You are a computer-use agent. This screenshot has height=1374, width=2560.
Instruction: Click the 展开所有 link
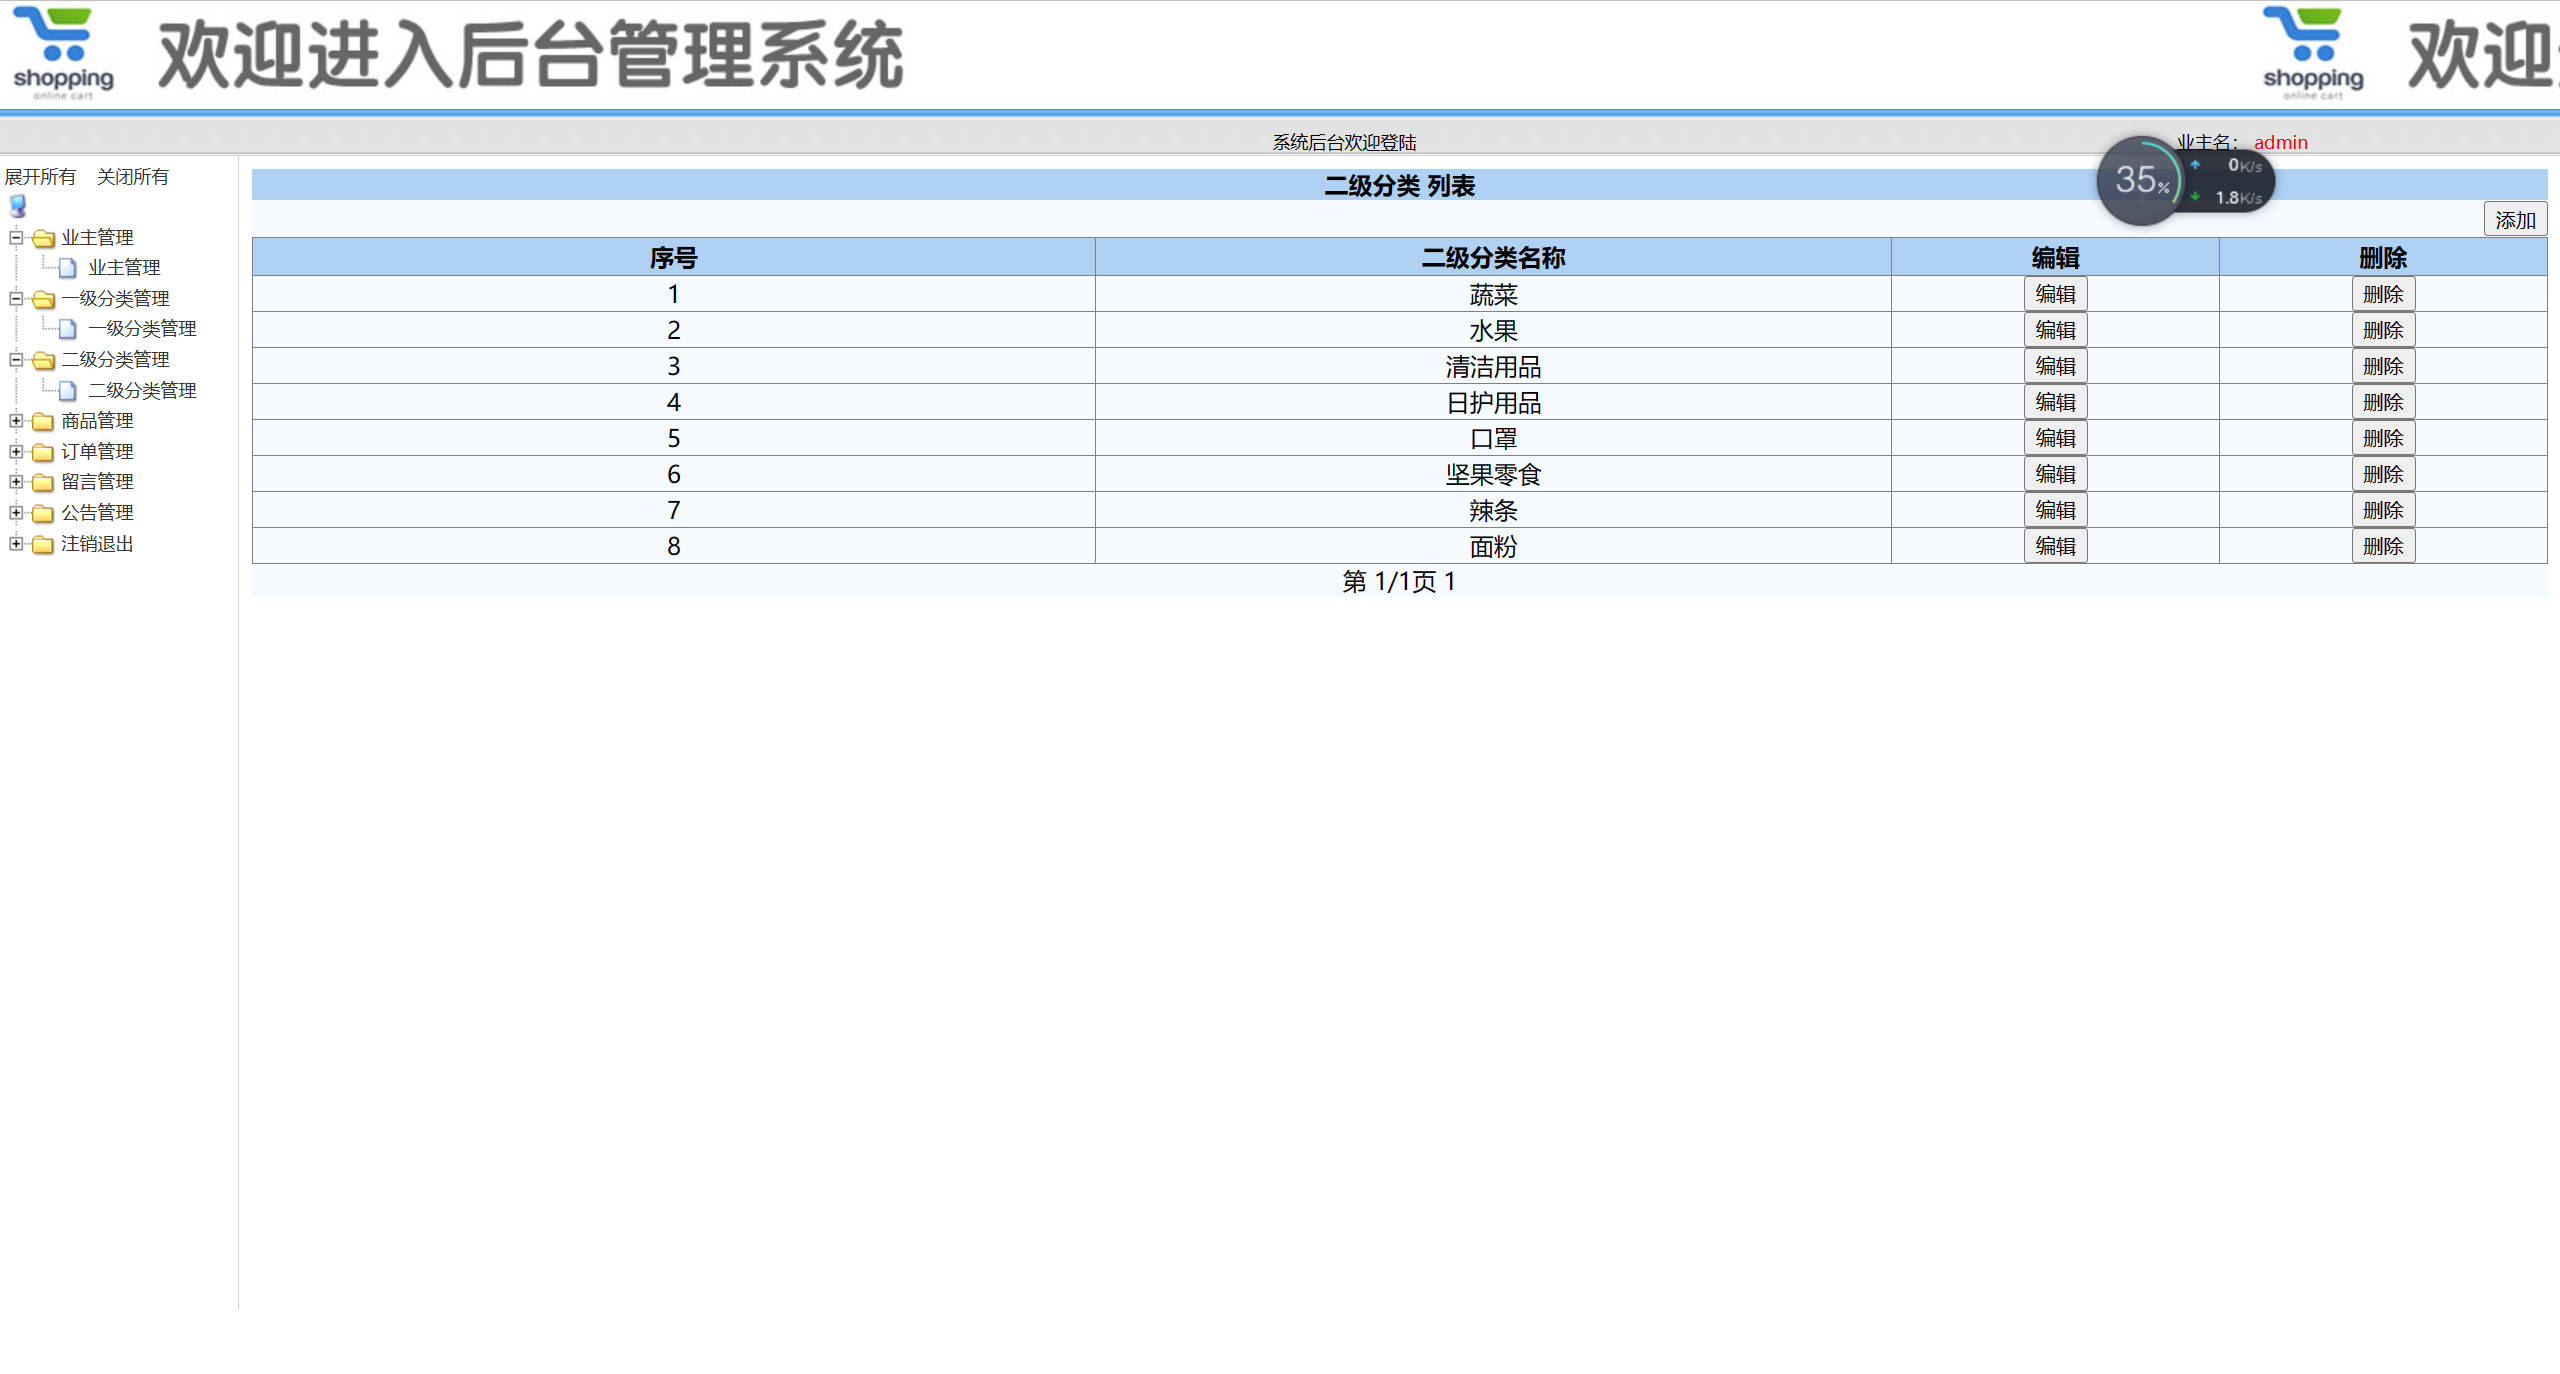point(41,176)
